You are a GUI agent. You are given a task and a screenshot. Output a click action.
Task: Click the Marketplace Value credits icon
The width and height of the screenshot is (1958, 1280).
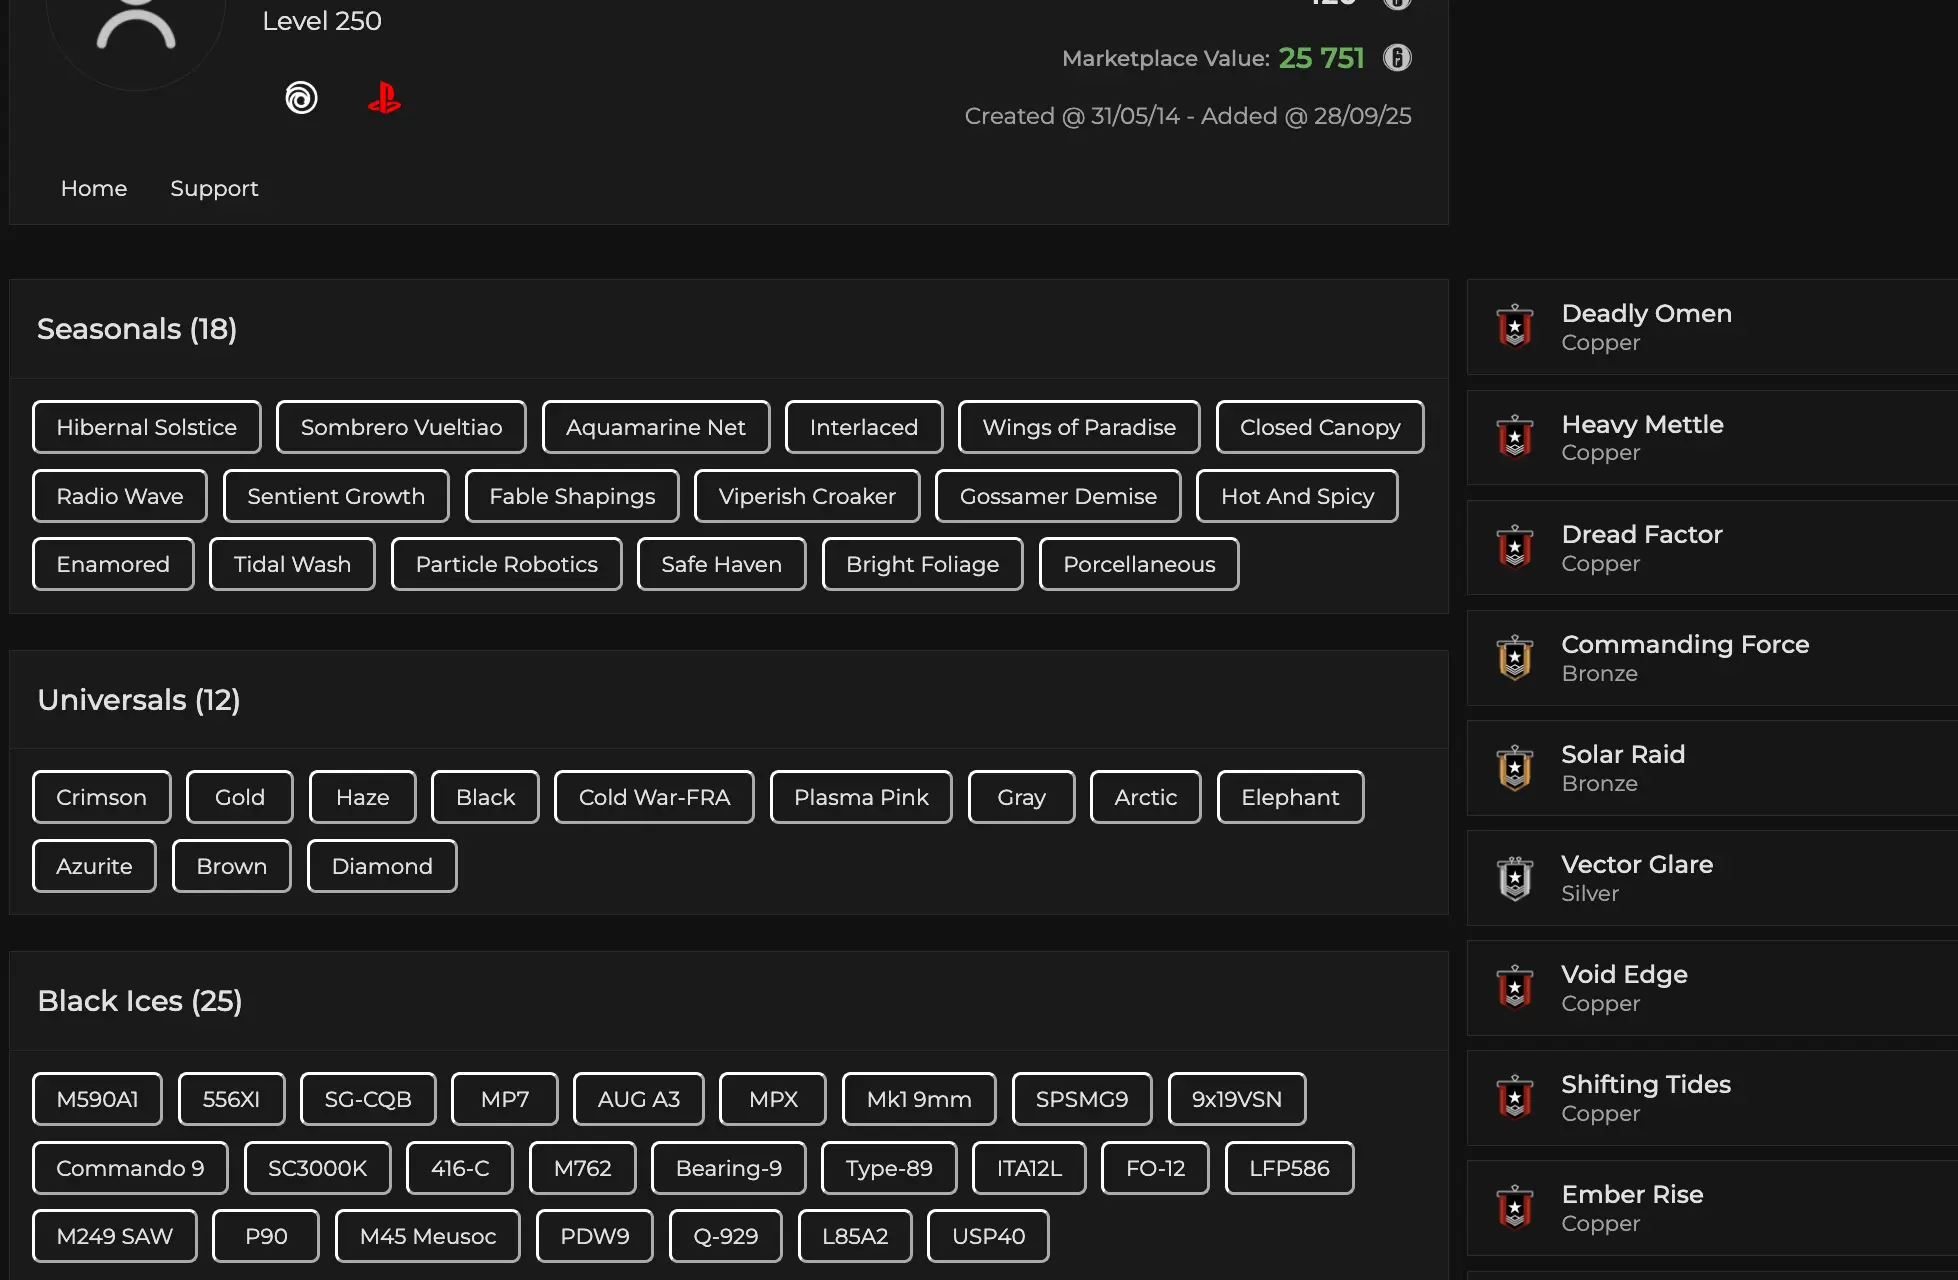click(x=1397, y=58)
